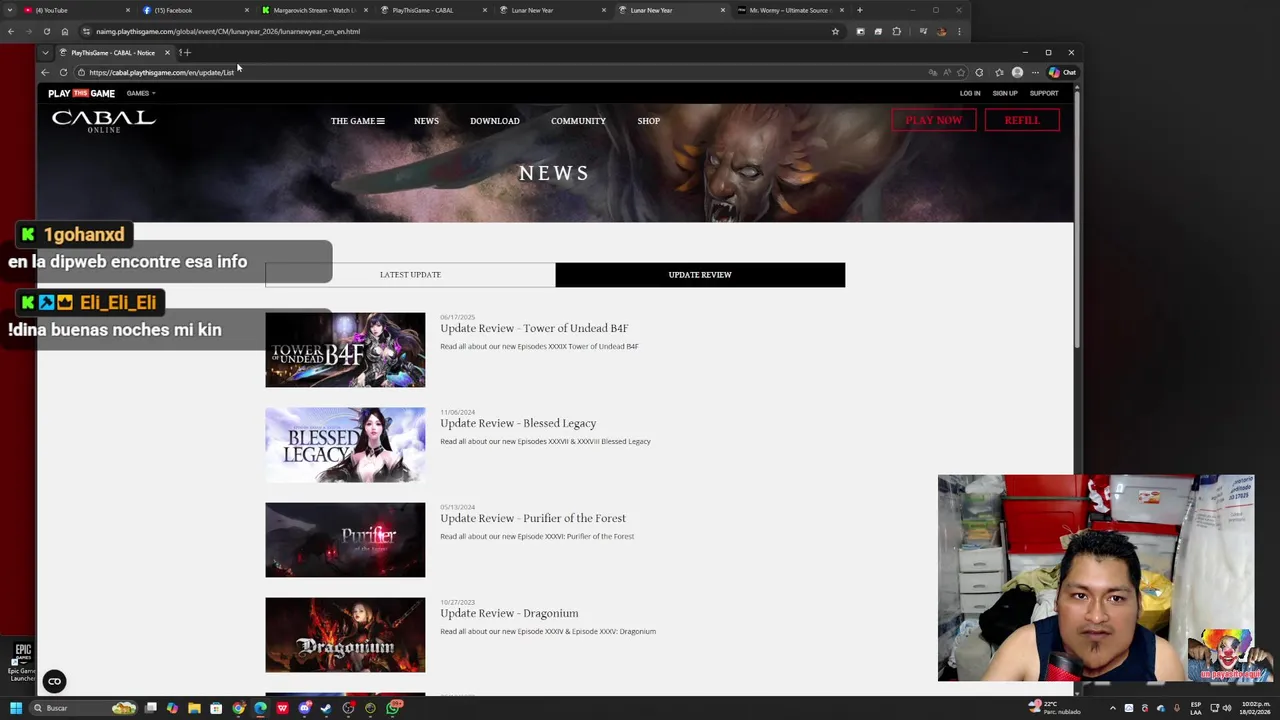Viewport: 1280px width, 720px height.
Task: Click the SIGN UP link
Action: coord(1005,93)
